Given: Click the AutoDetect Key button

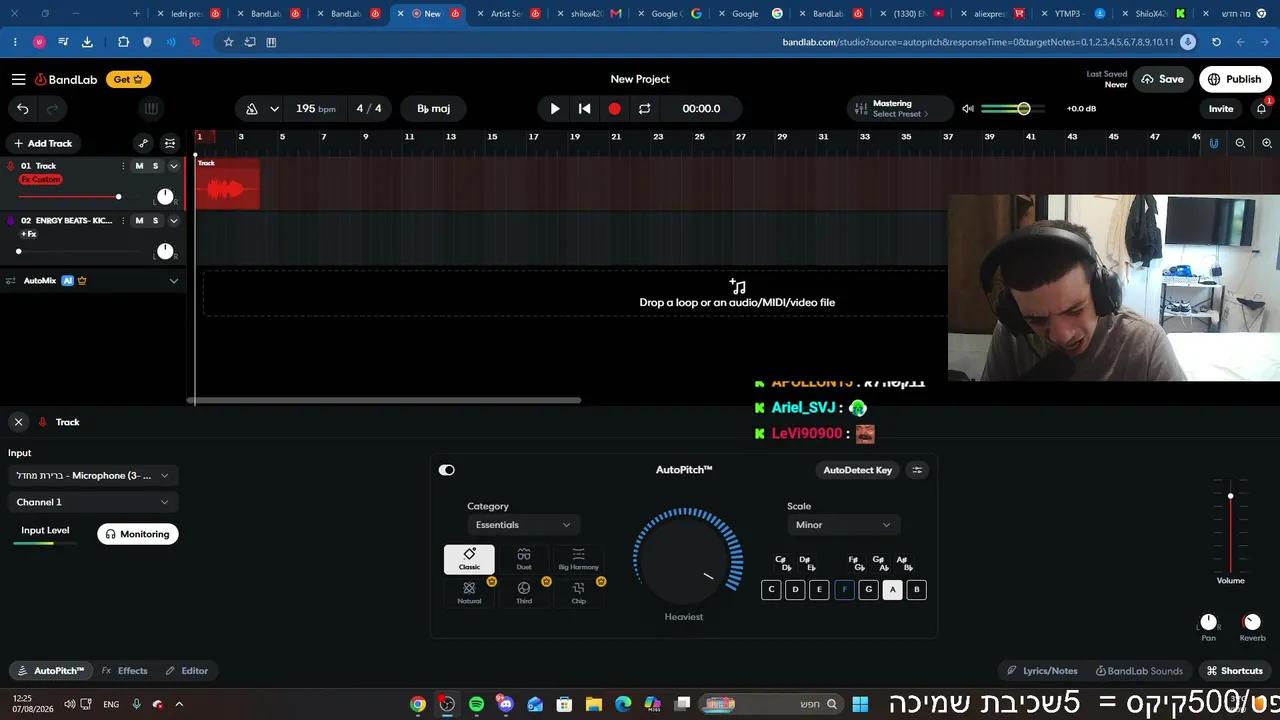Looking at the screenshot, I should (857, 470).
